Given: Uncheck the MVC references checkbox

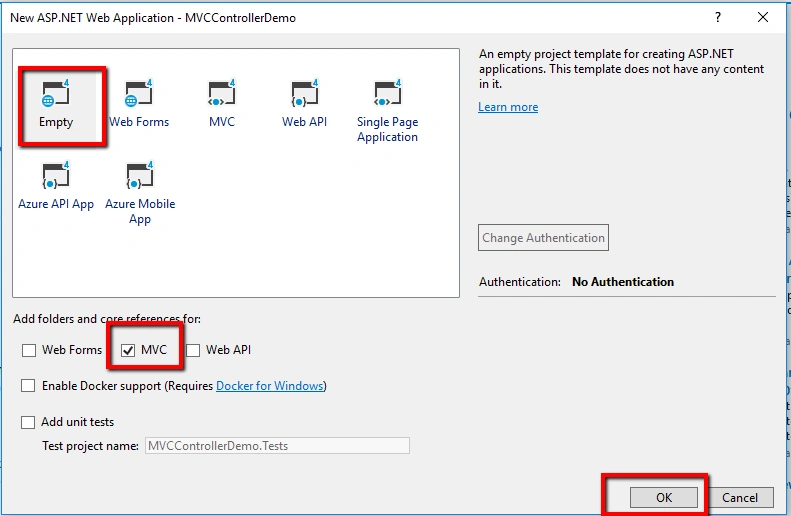Looking at the screenshot, I should click(x=128, y=350).
